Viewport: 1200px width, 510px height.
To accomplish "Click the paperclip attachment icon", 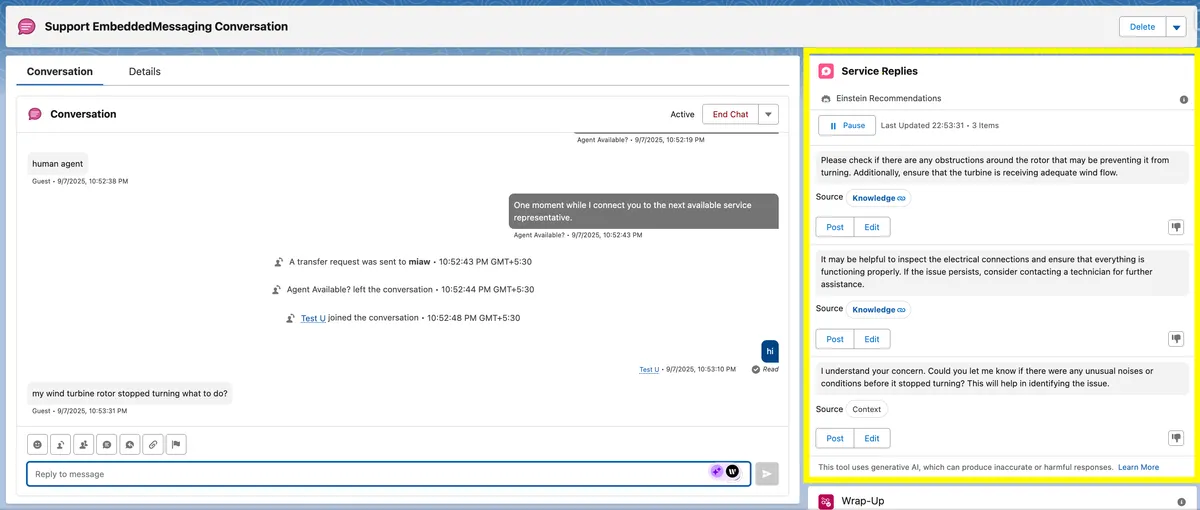I will [153, 444].
